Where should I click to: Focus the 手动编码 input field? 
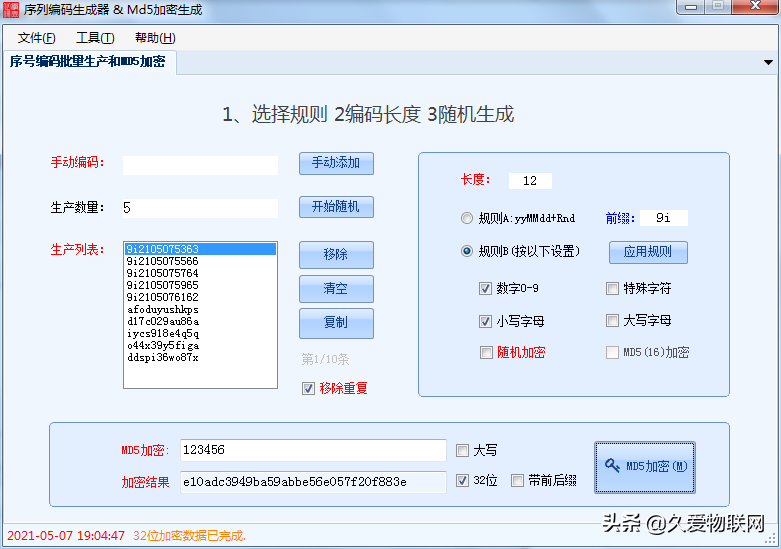[x=200, y=165]
